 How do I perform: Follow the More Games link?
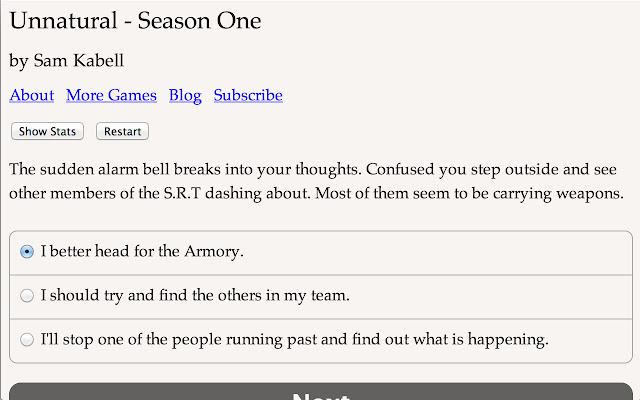click(111, 96)
